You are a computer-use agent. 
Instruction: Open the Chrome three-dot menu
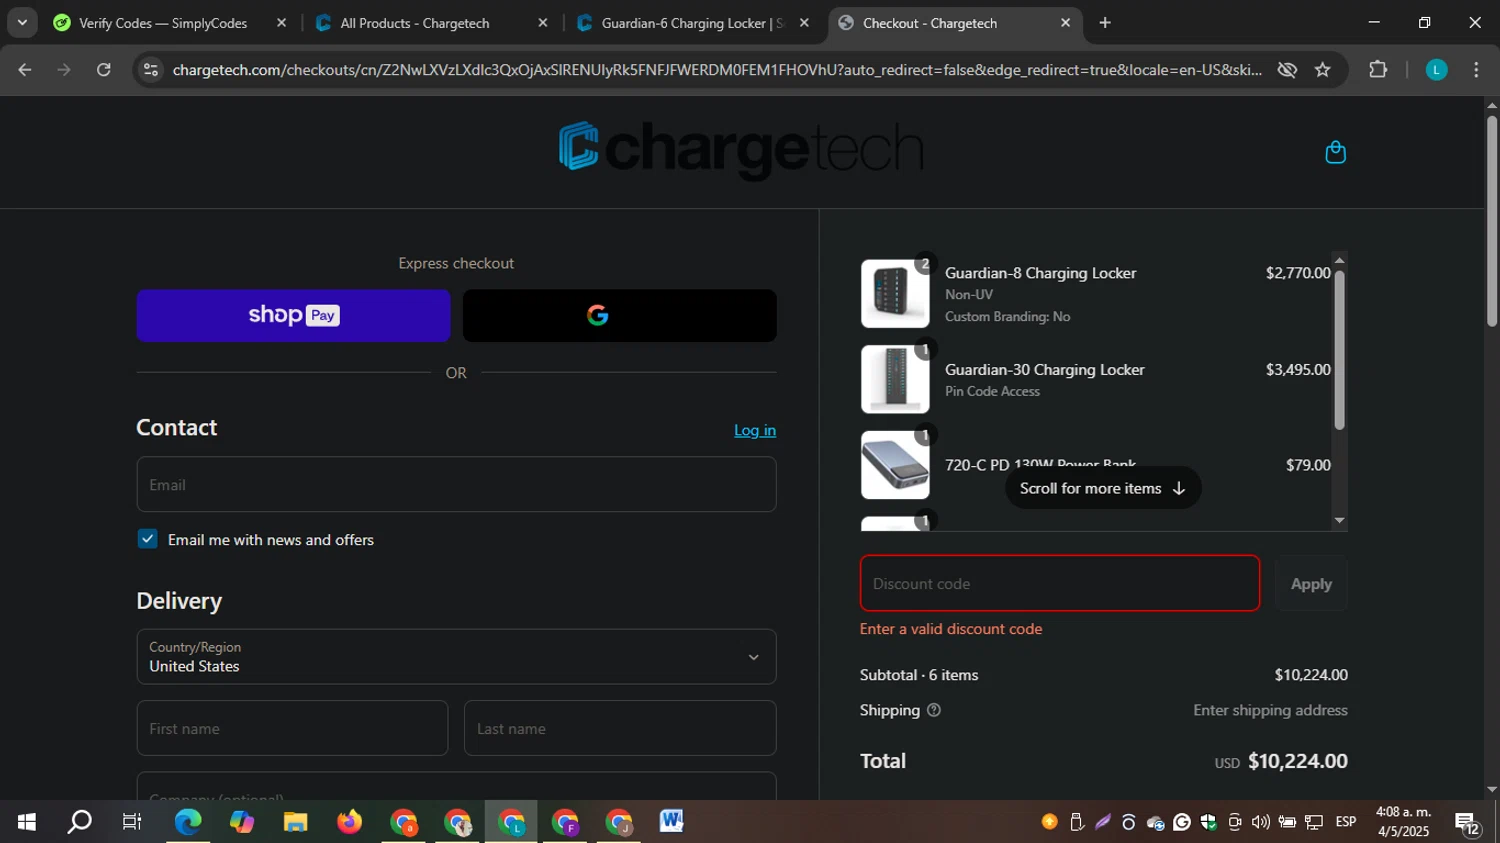(1477, 69)
